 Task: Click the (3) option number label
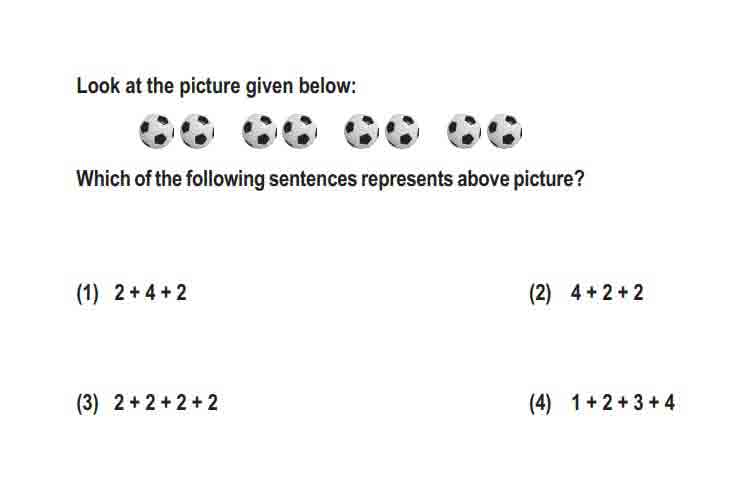pyautogui.click(x=88, y=403)
